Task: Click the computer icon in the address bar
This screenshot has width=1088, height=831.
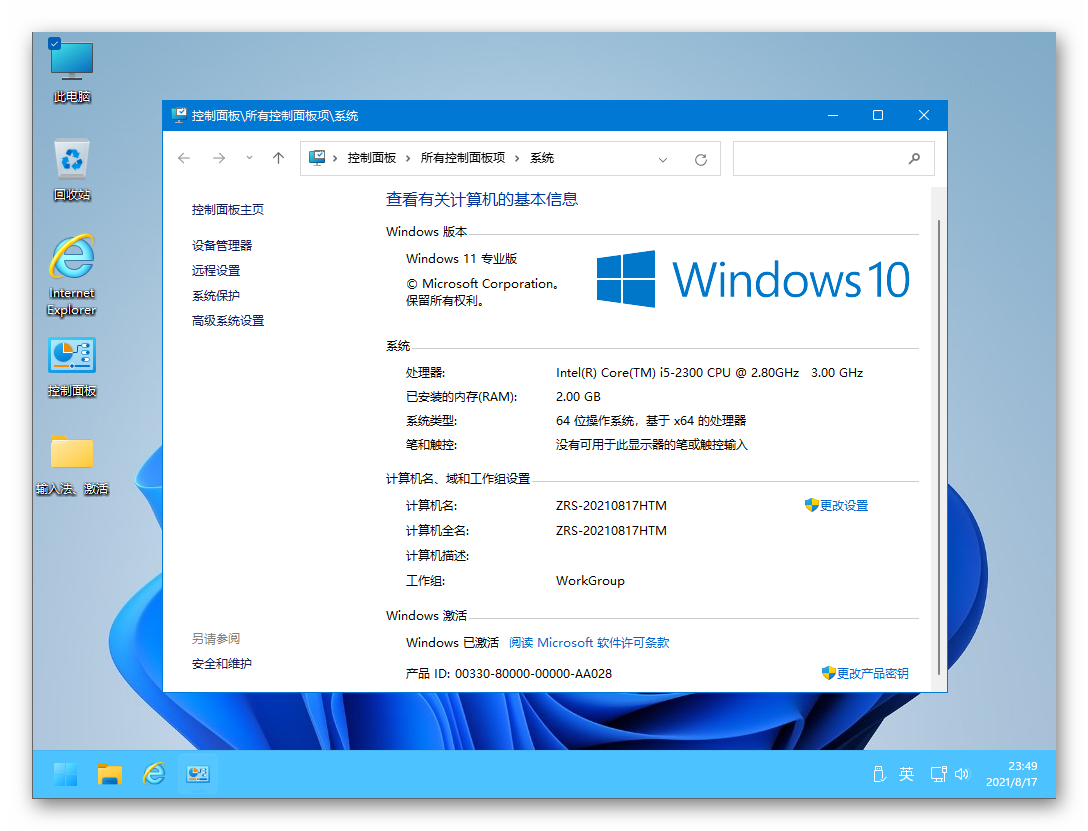Action: click(x=317, y=157)
